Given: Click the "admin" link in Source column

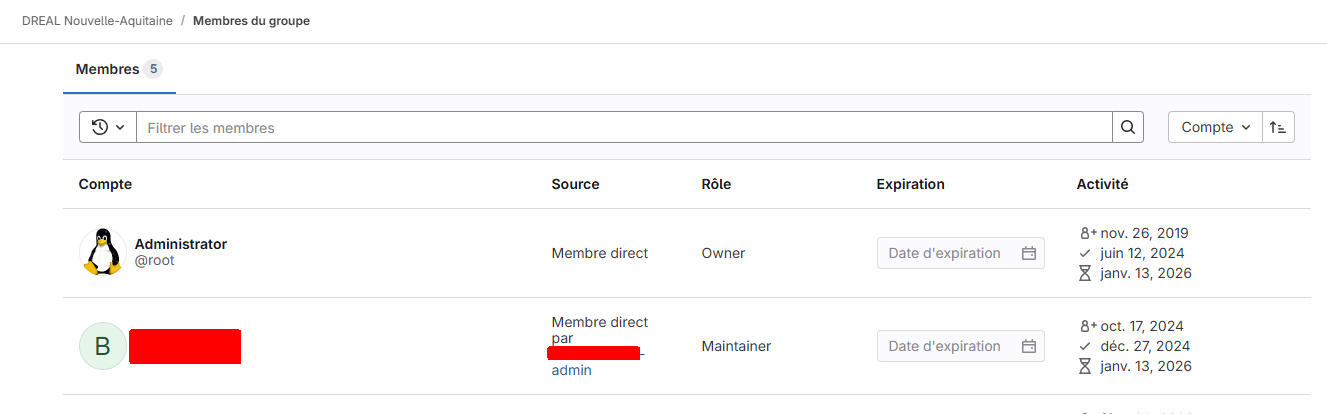Looking at the screenshot, I should [571, 370].
